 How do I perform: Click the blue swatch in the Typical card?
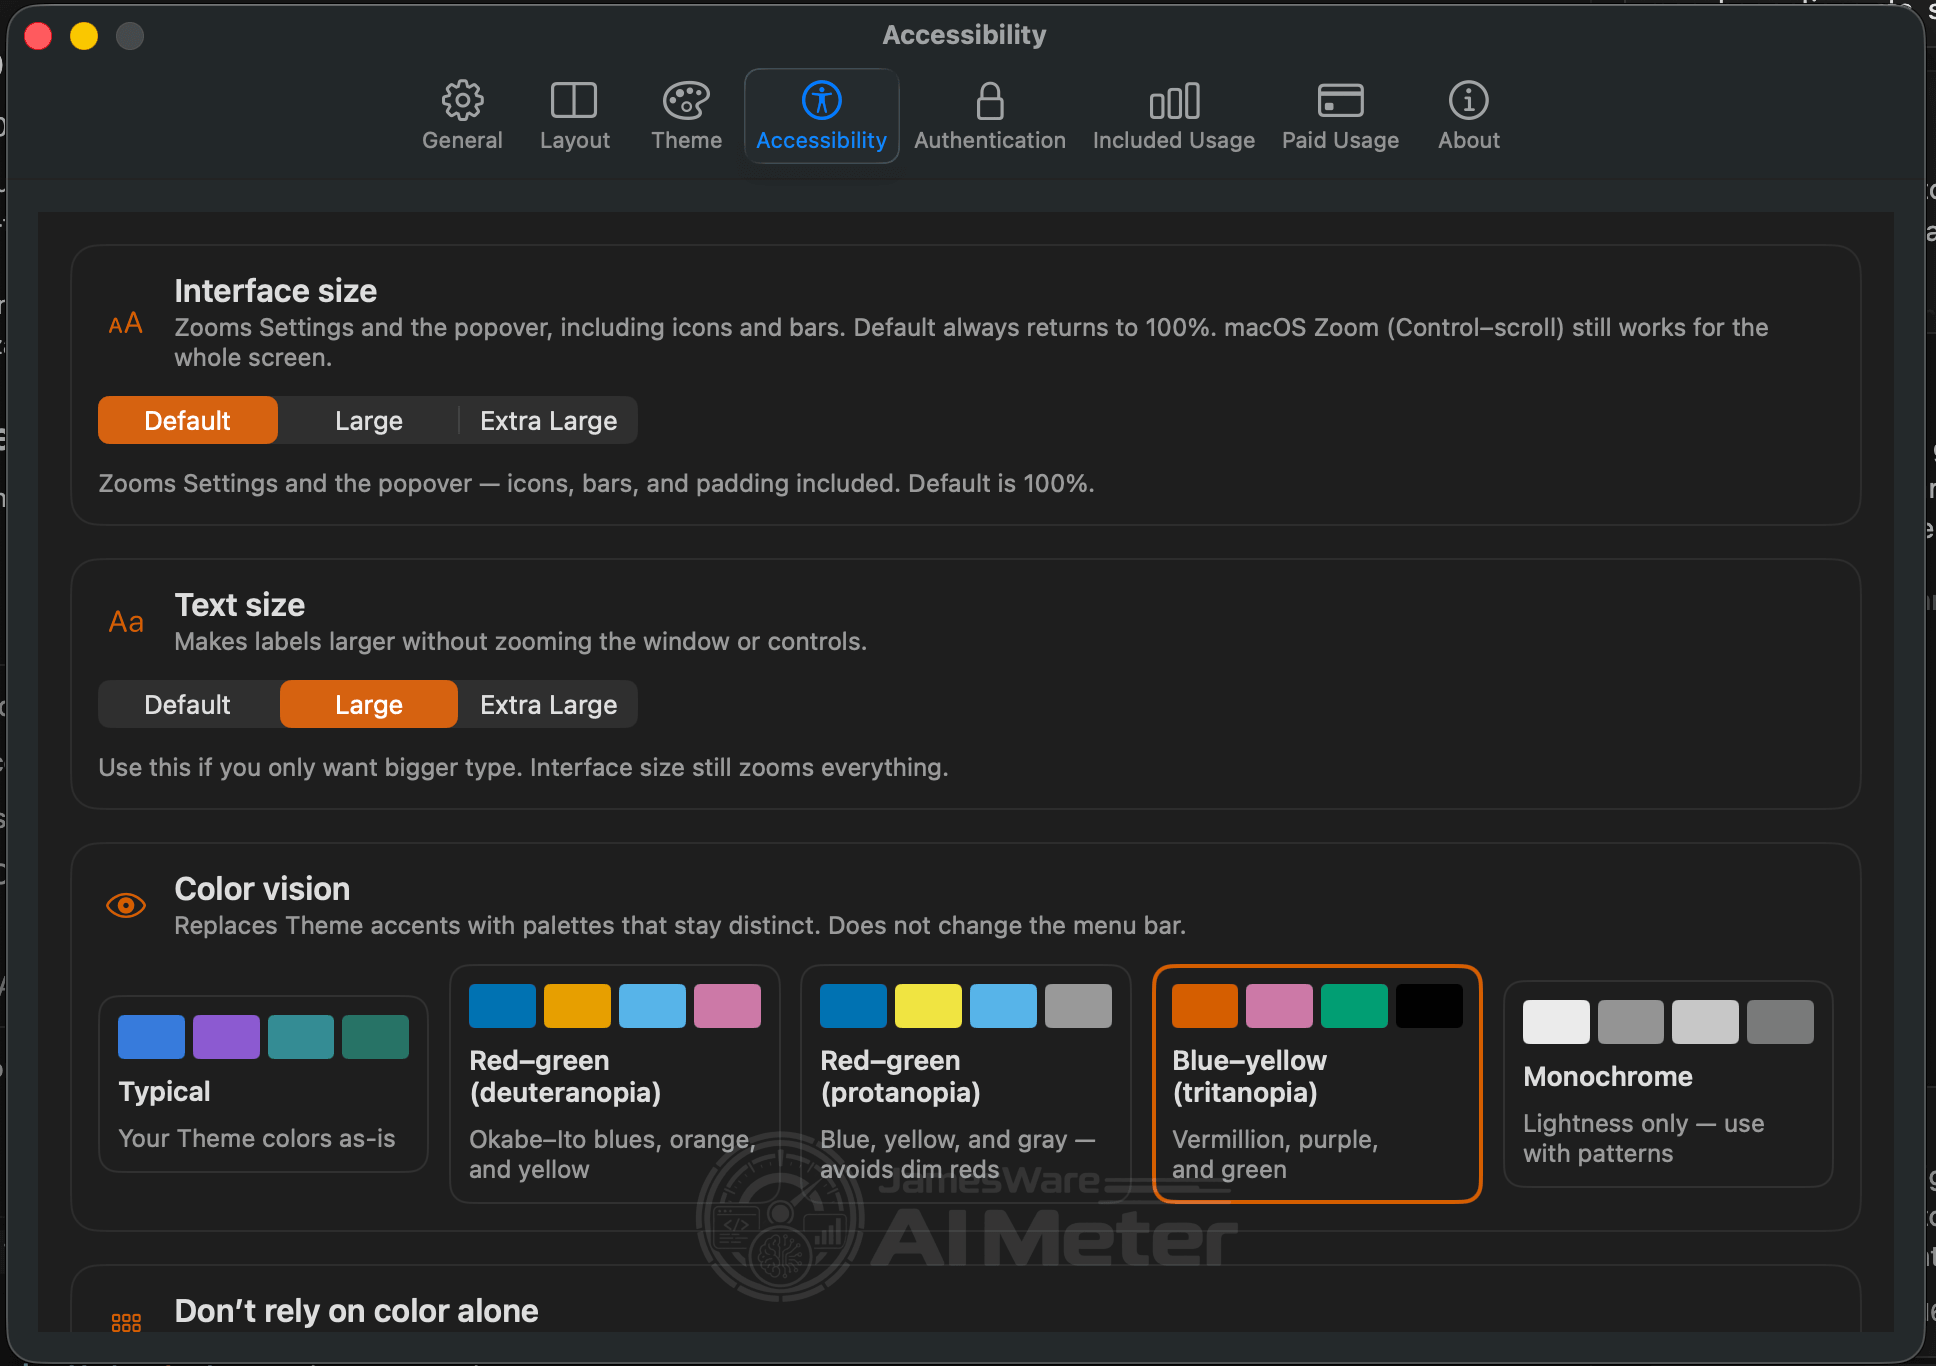click(151, 1037)
